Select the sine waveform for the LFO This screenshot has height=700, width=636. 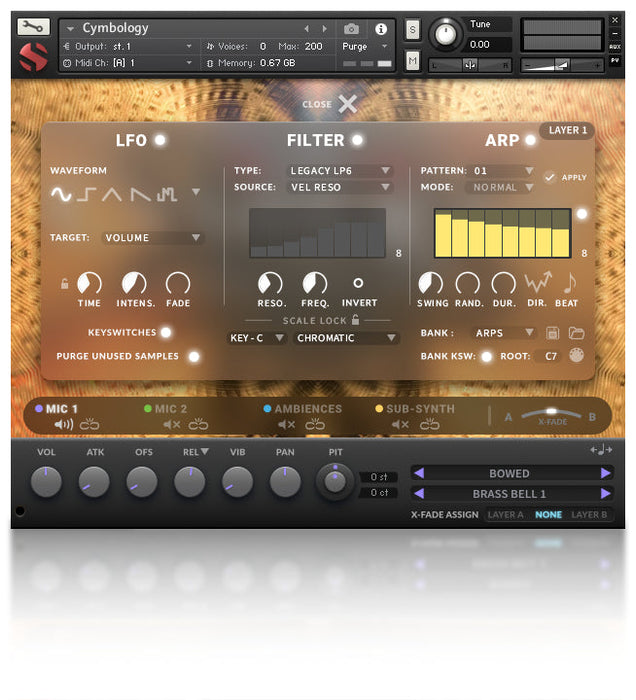tap(61, 194)
